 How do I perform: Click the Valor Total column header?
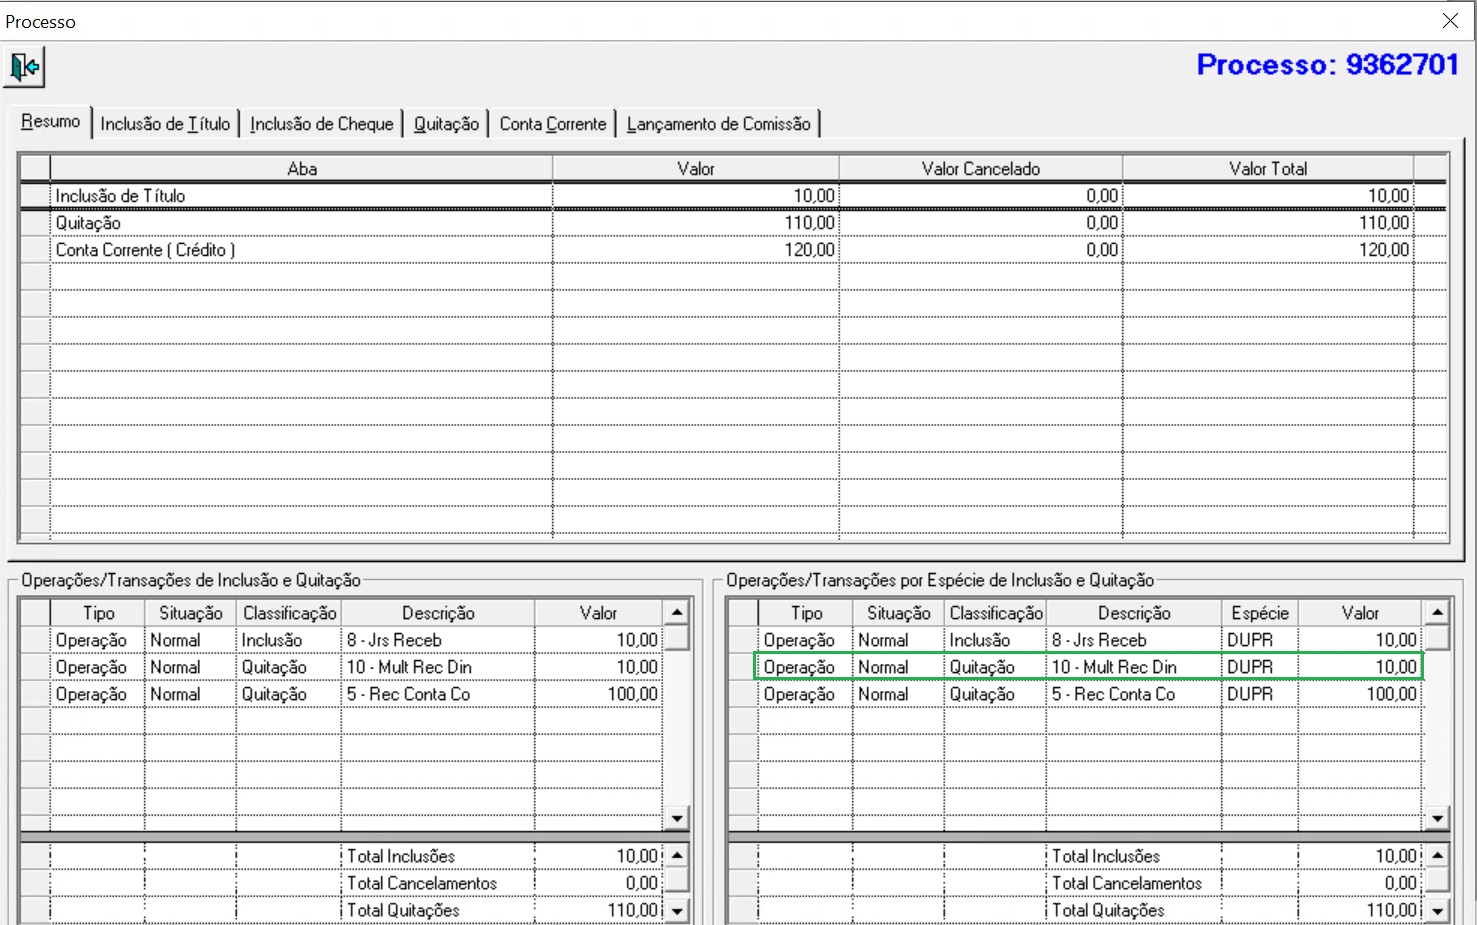[x=1268, y=168]
